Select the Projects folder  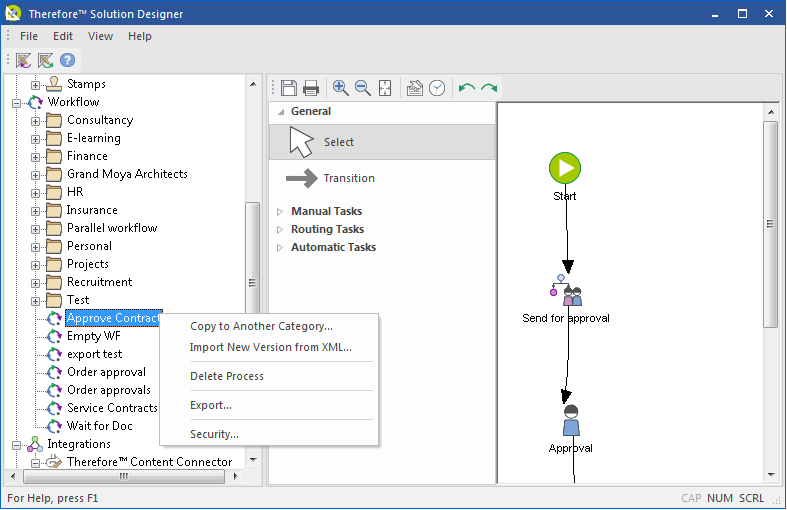click(88, 264)
